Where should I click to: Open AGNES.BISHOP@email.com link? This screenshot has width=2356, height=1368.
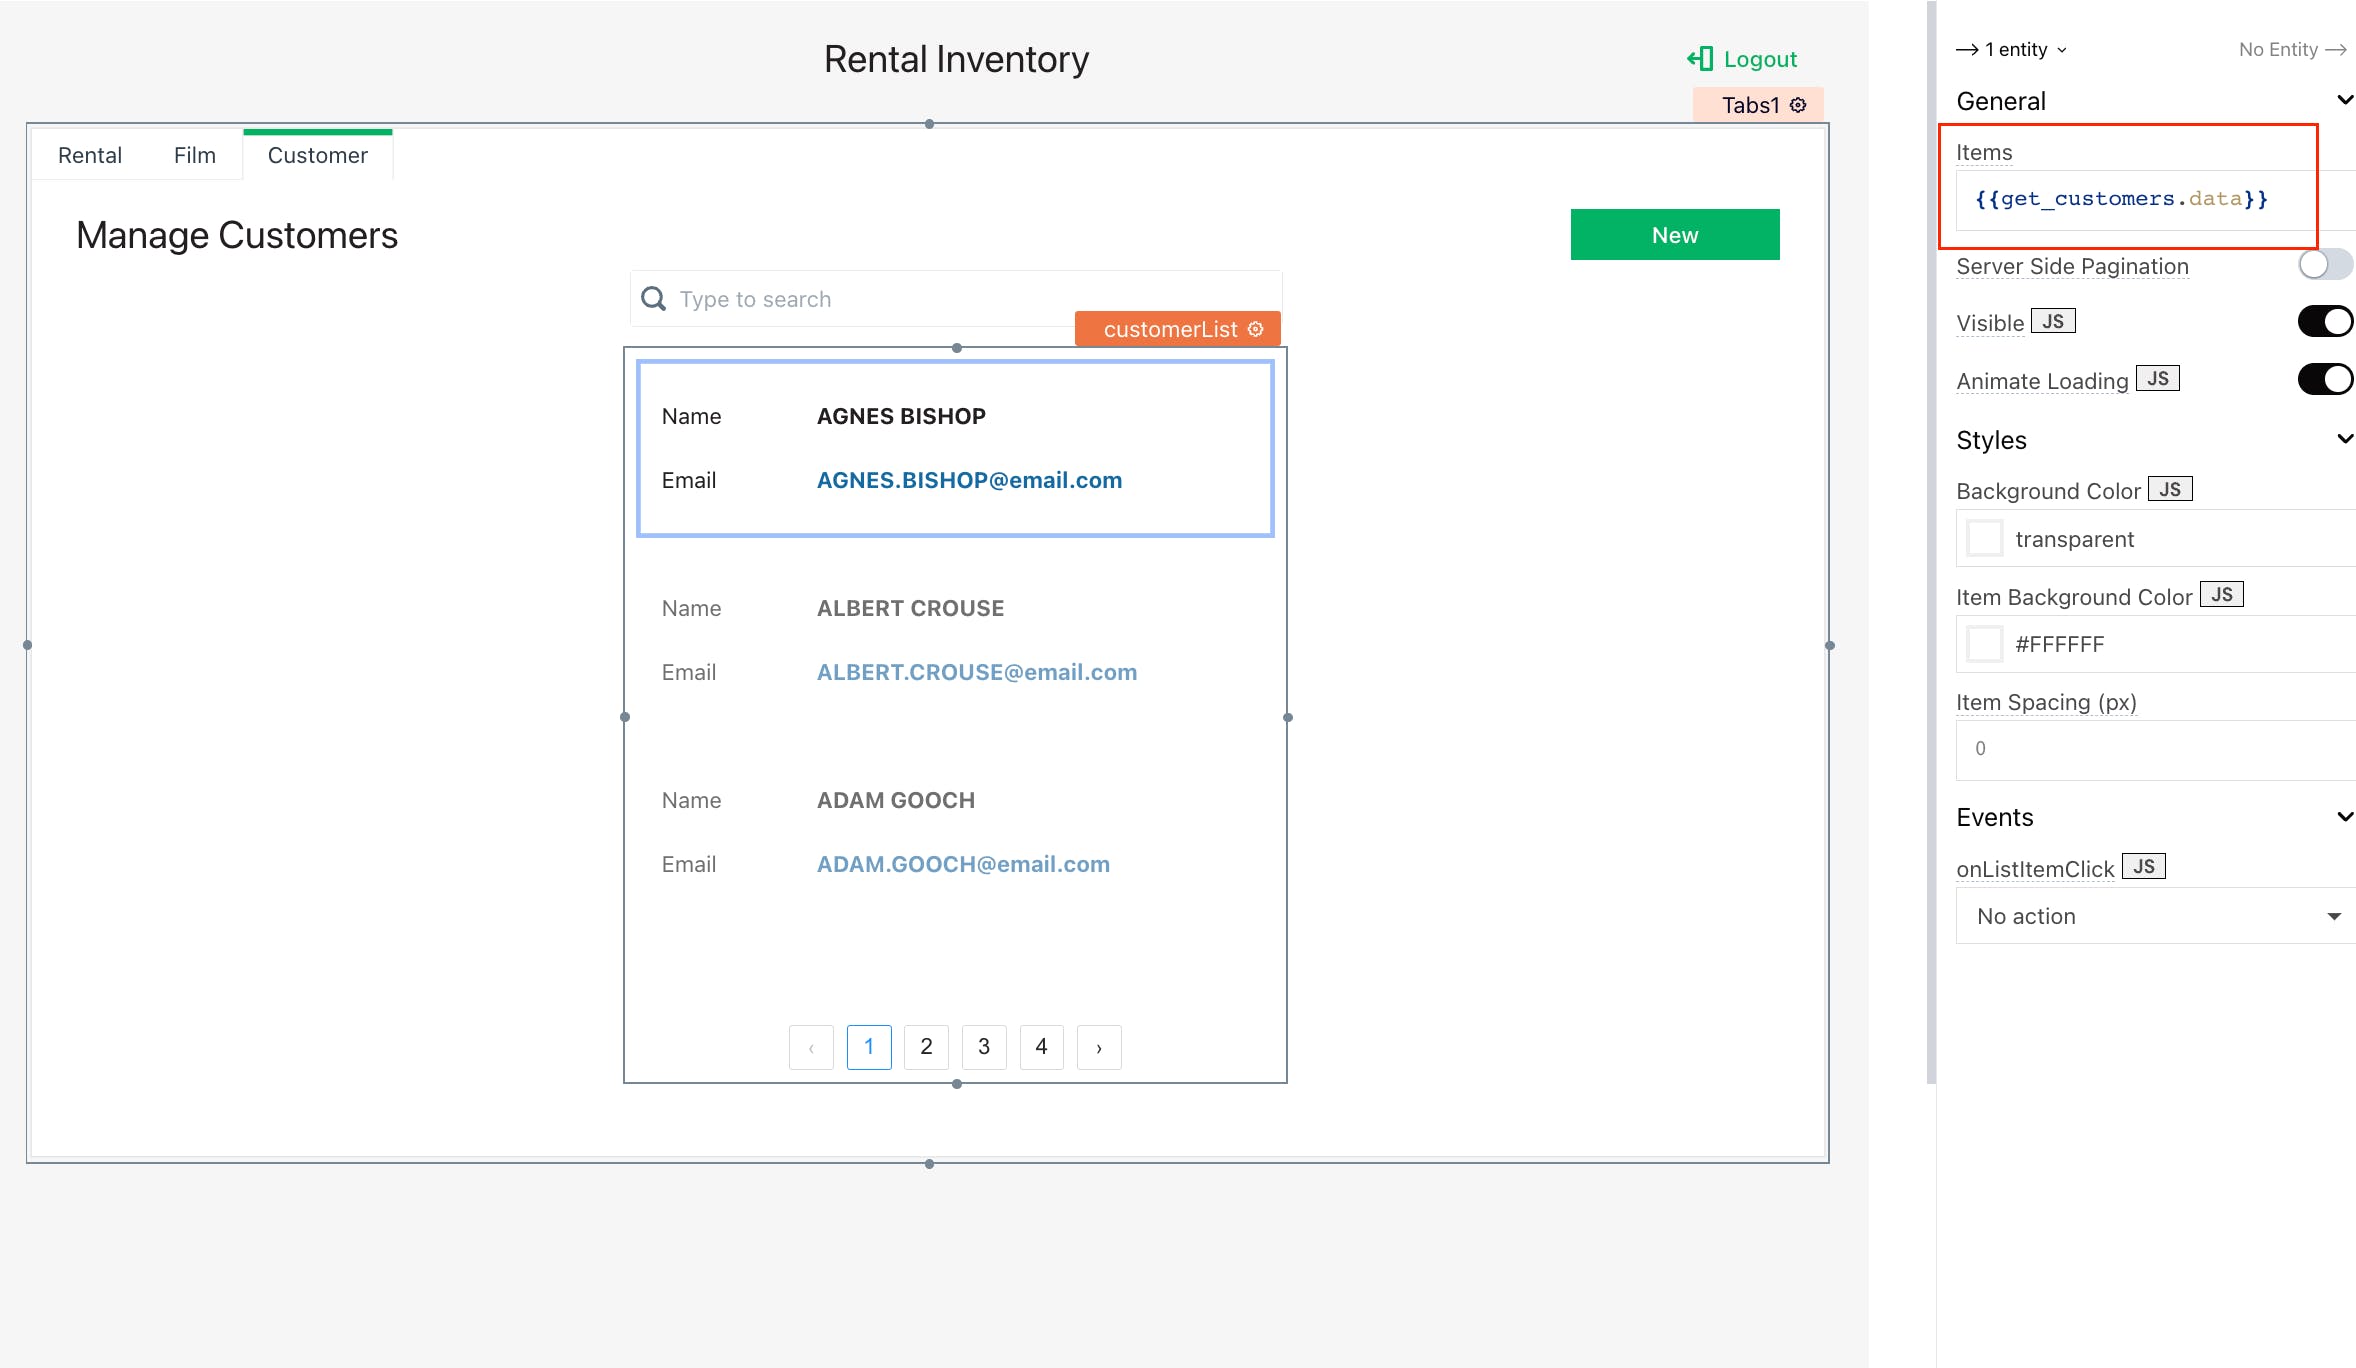coord(969,480)
